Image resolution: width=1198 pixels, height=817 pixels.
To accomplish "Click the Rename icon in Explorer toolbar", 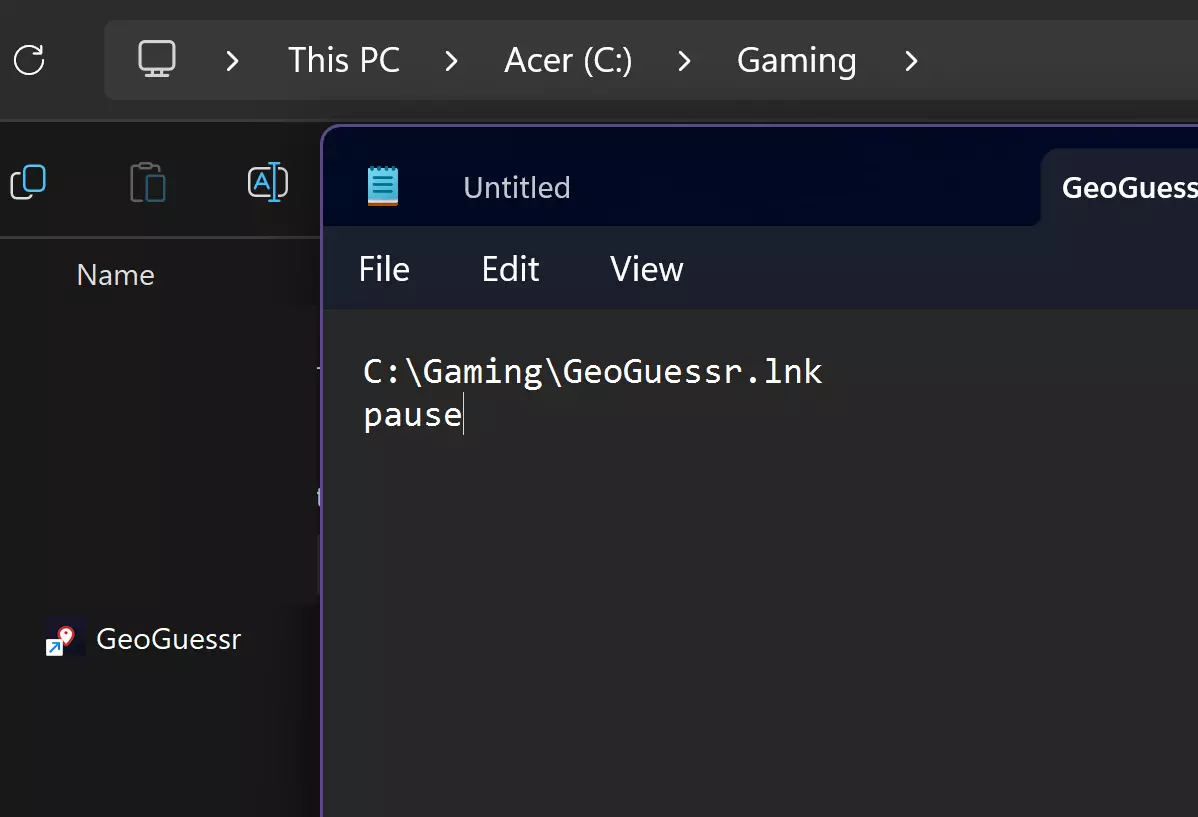I will [267, 183].
